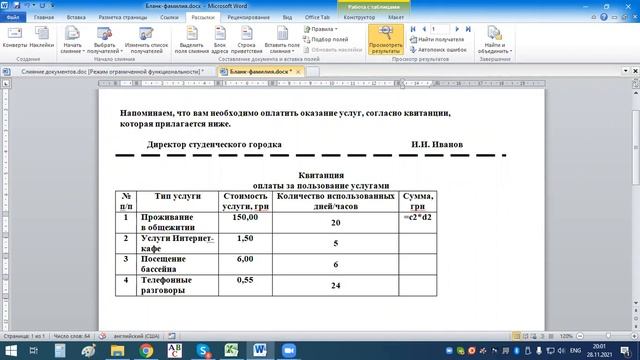Open Windows Start menu
This screenshot has height=360, width=640.
[x=11, y=351]
